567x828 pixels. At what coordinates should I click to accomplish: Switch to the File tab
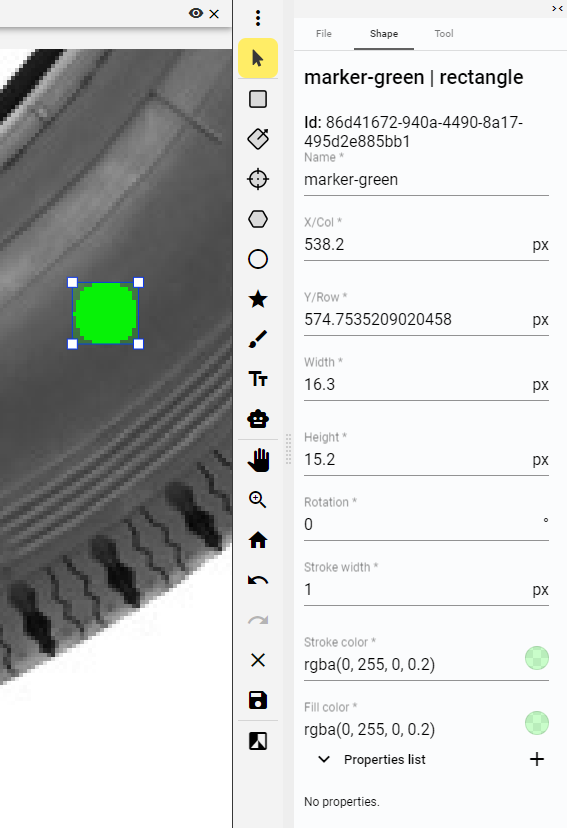pos(324,34)
